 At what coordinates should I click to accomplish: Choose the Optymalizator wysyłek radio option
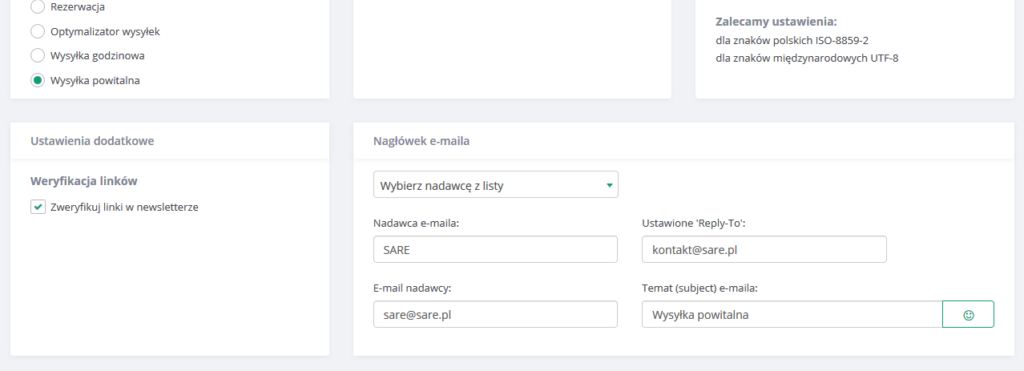tap(38, 31)
